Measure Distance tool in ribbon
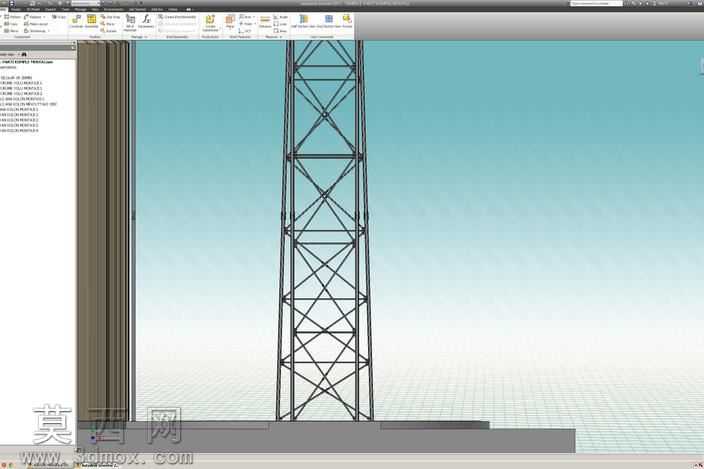 [265, 22]
